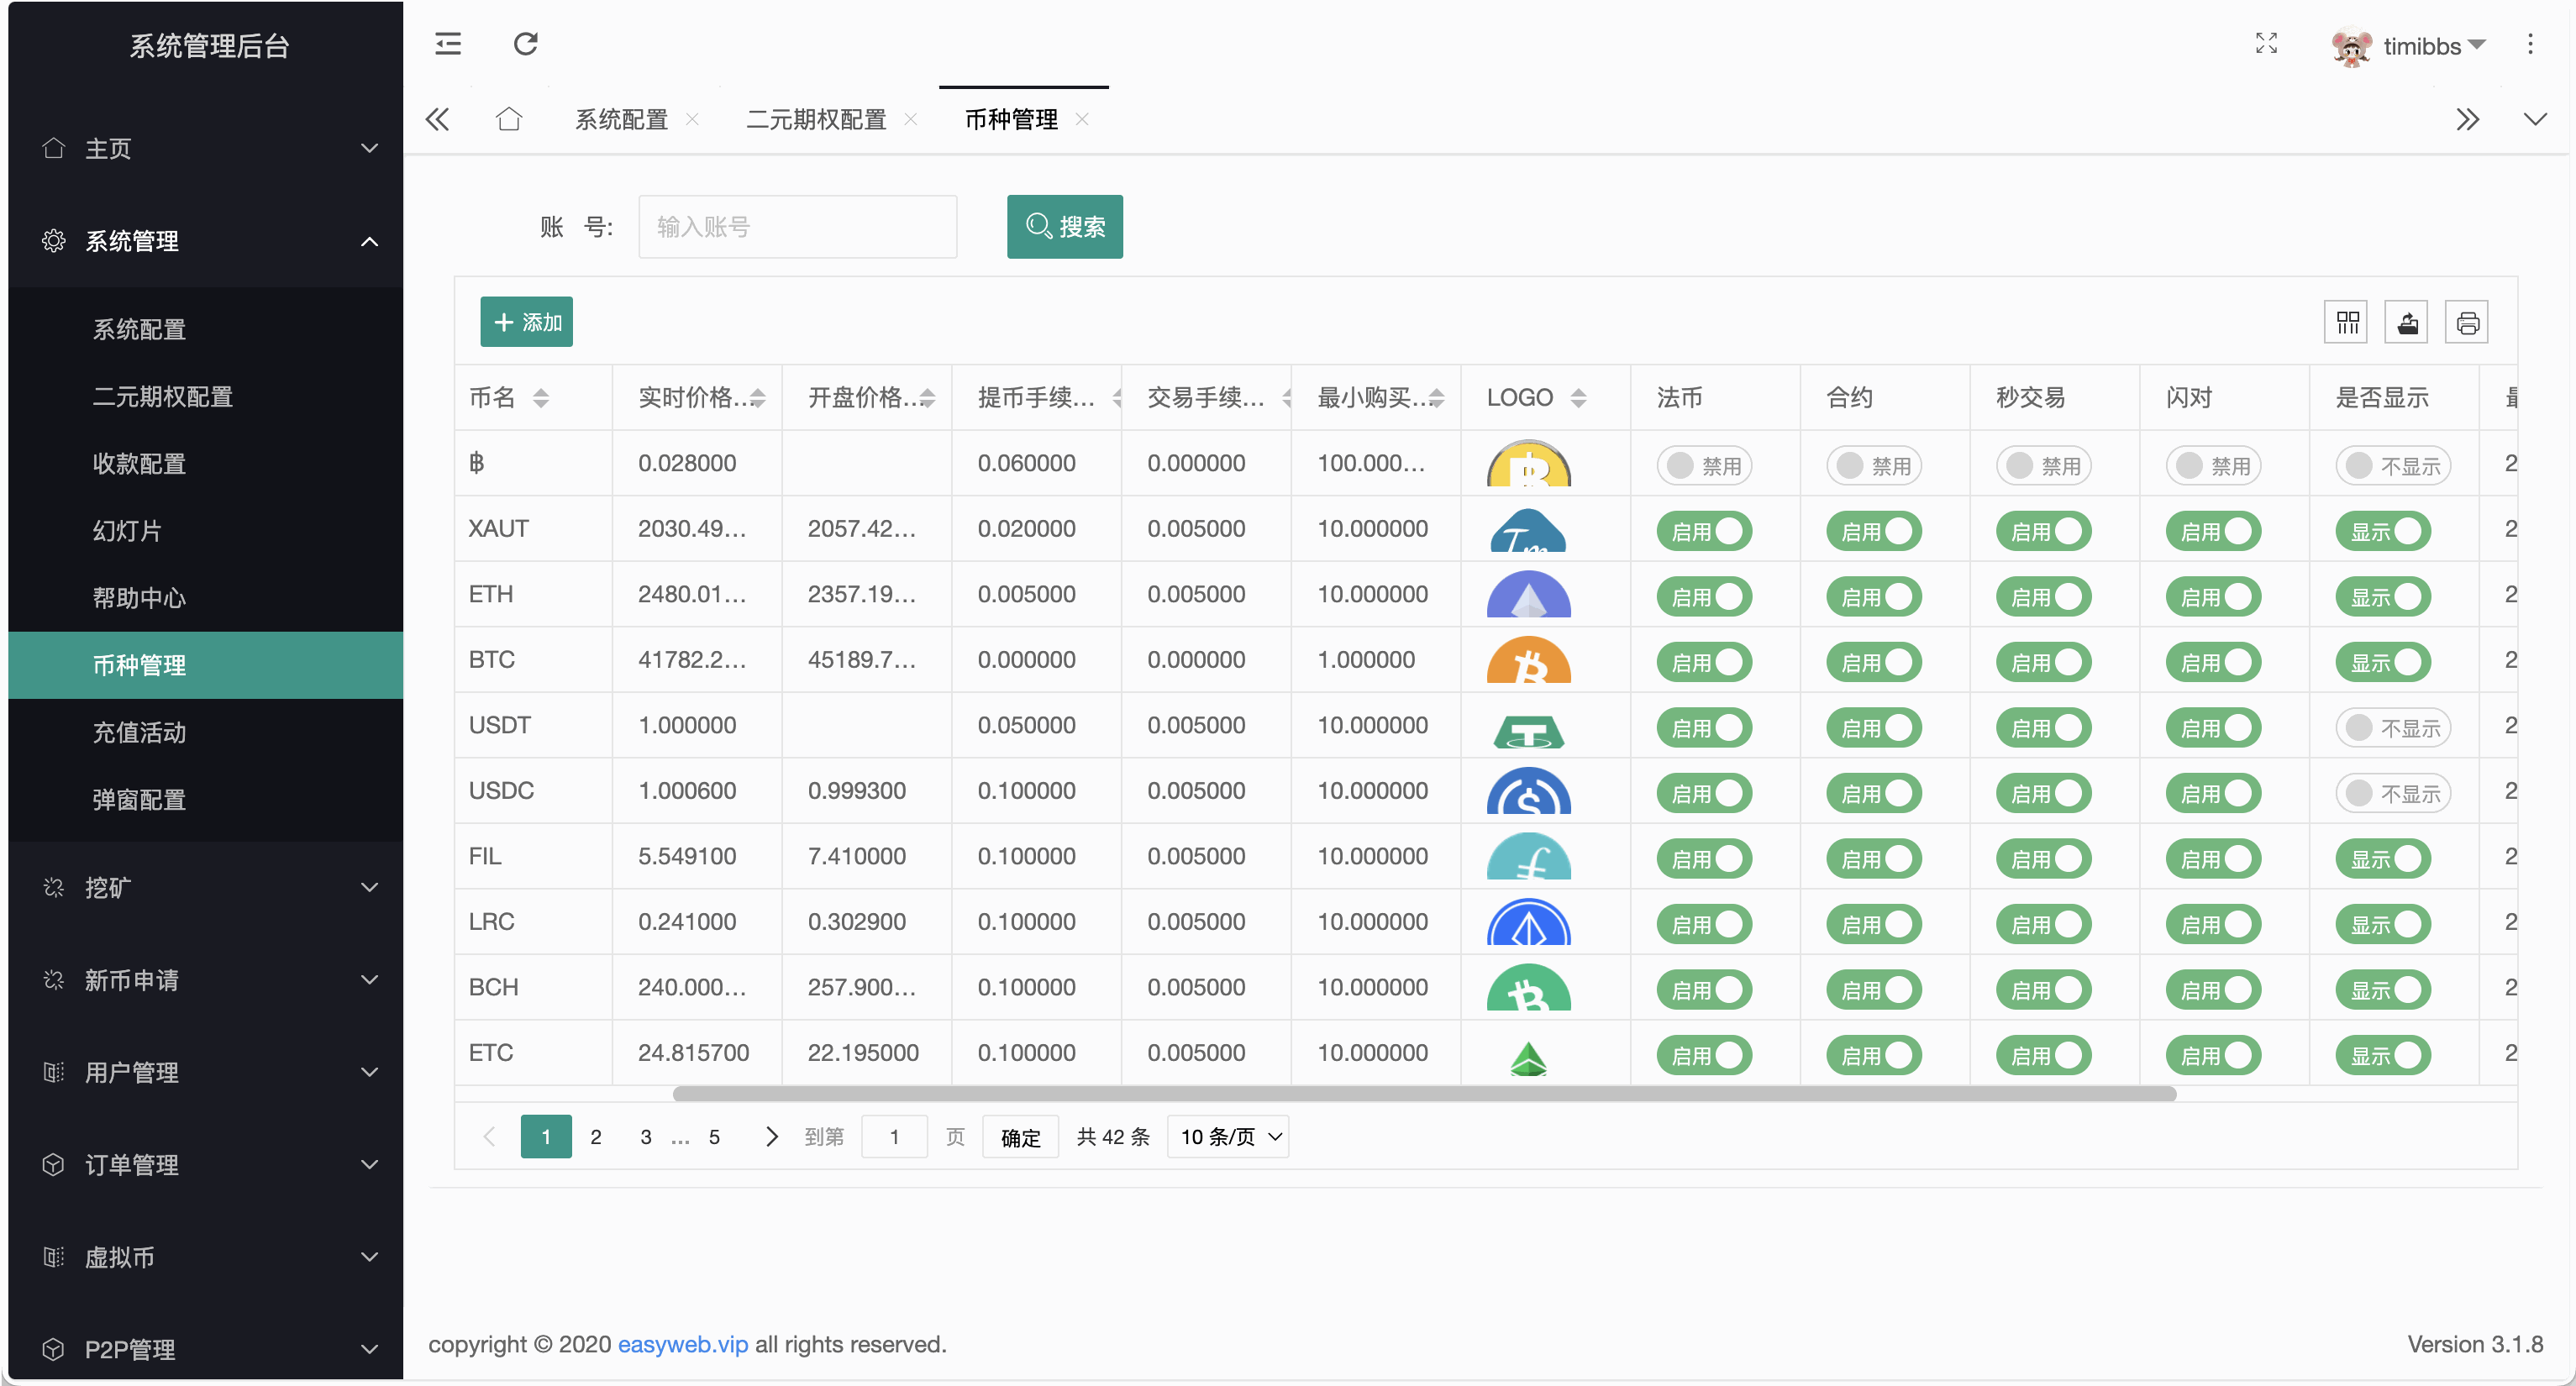The image size is (2576, 1386).
Task: Collapse the sidebar via the hamburger icon
Action: 447,44
